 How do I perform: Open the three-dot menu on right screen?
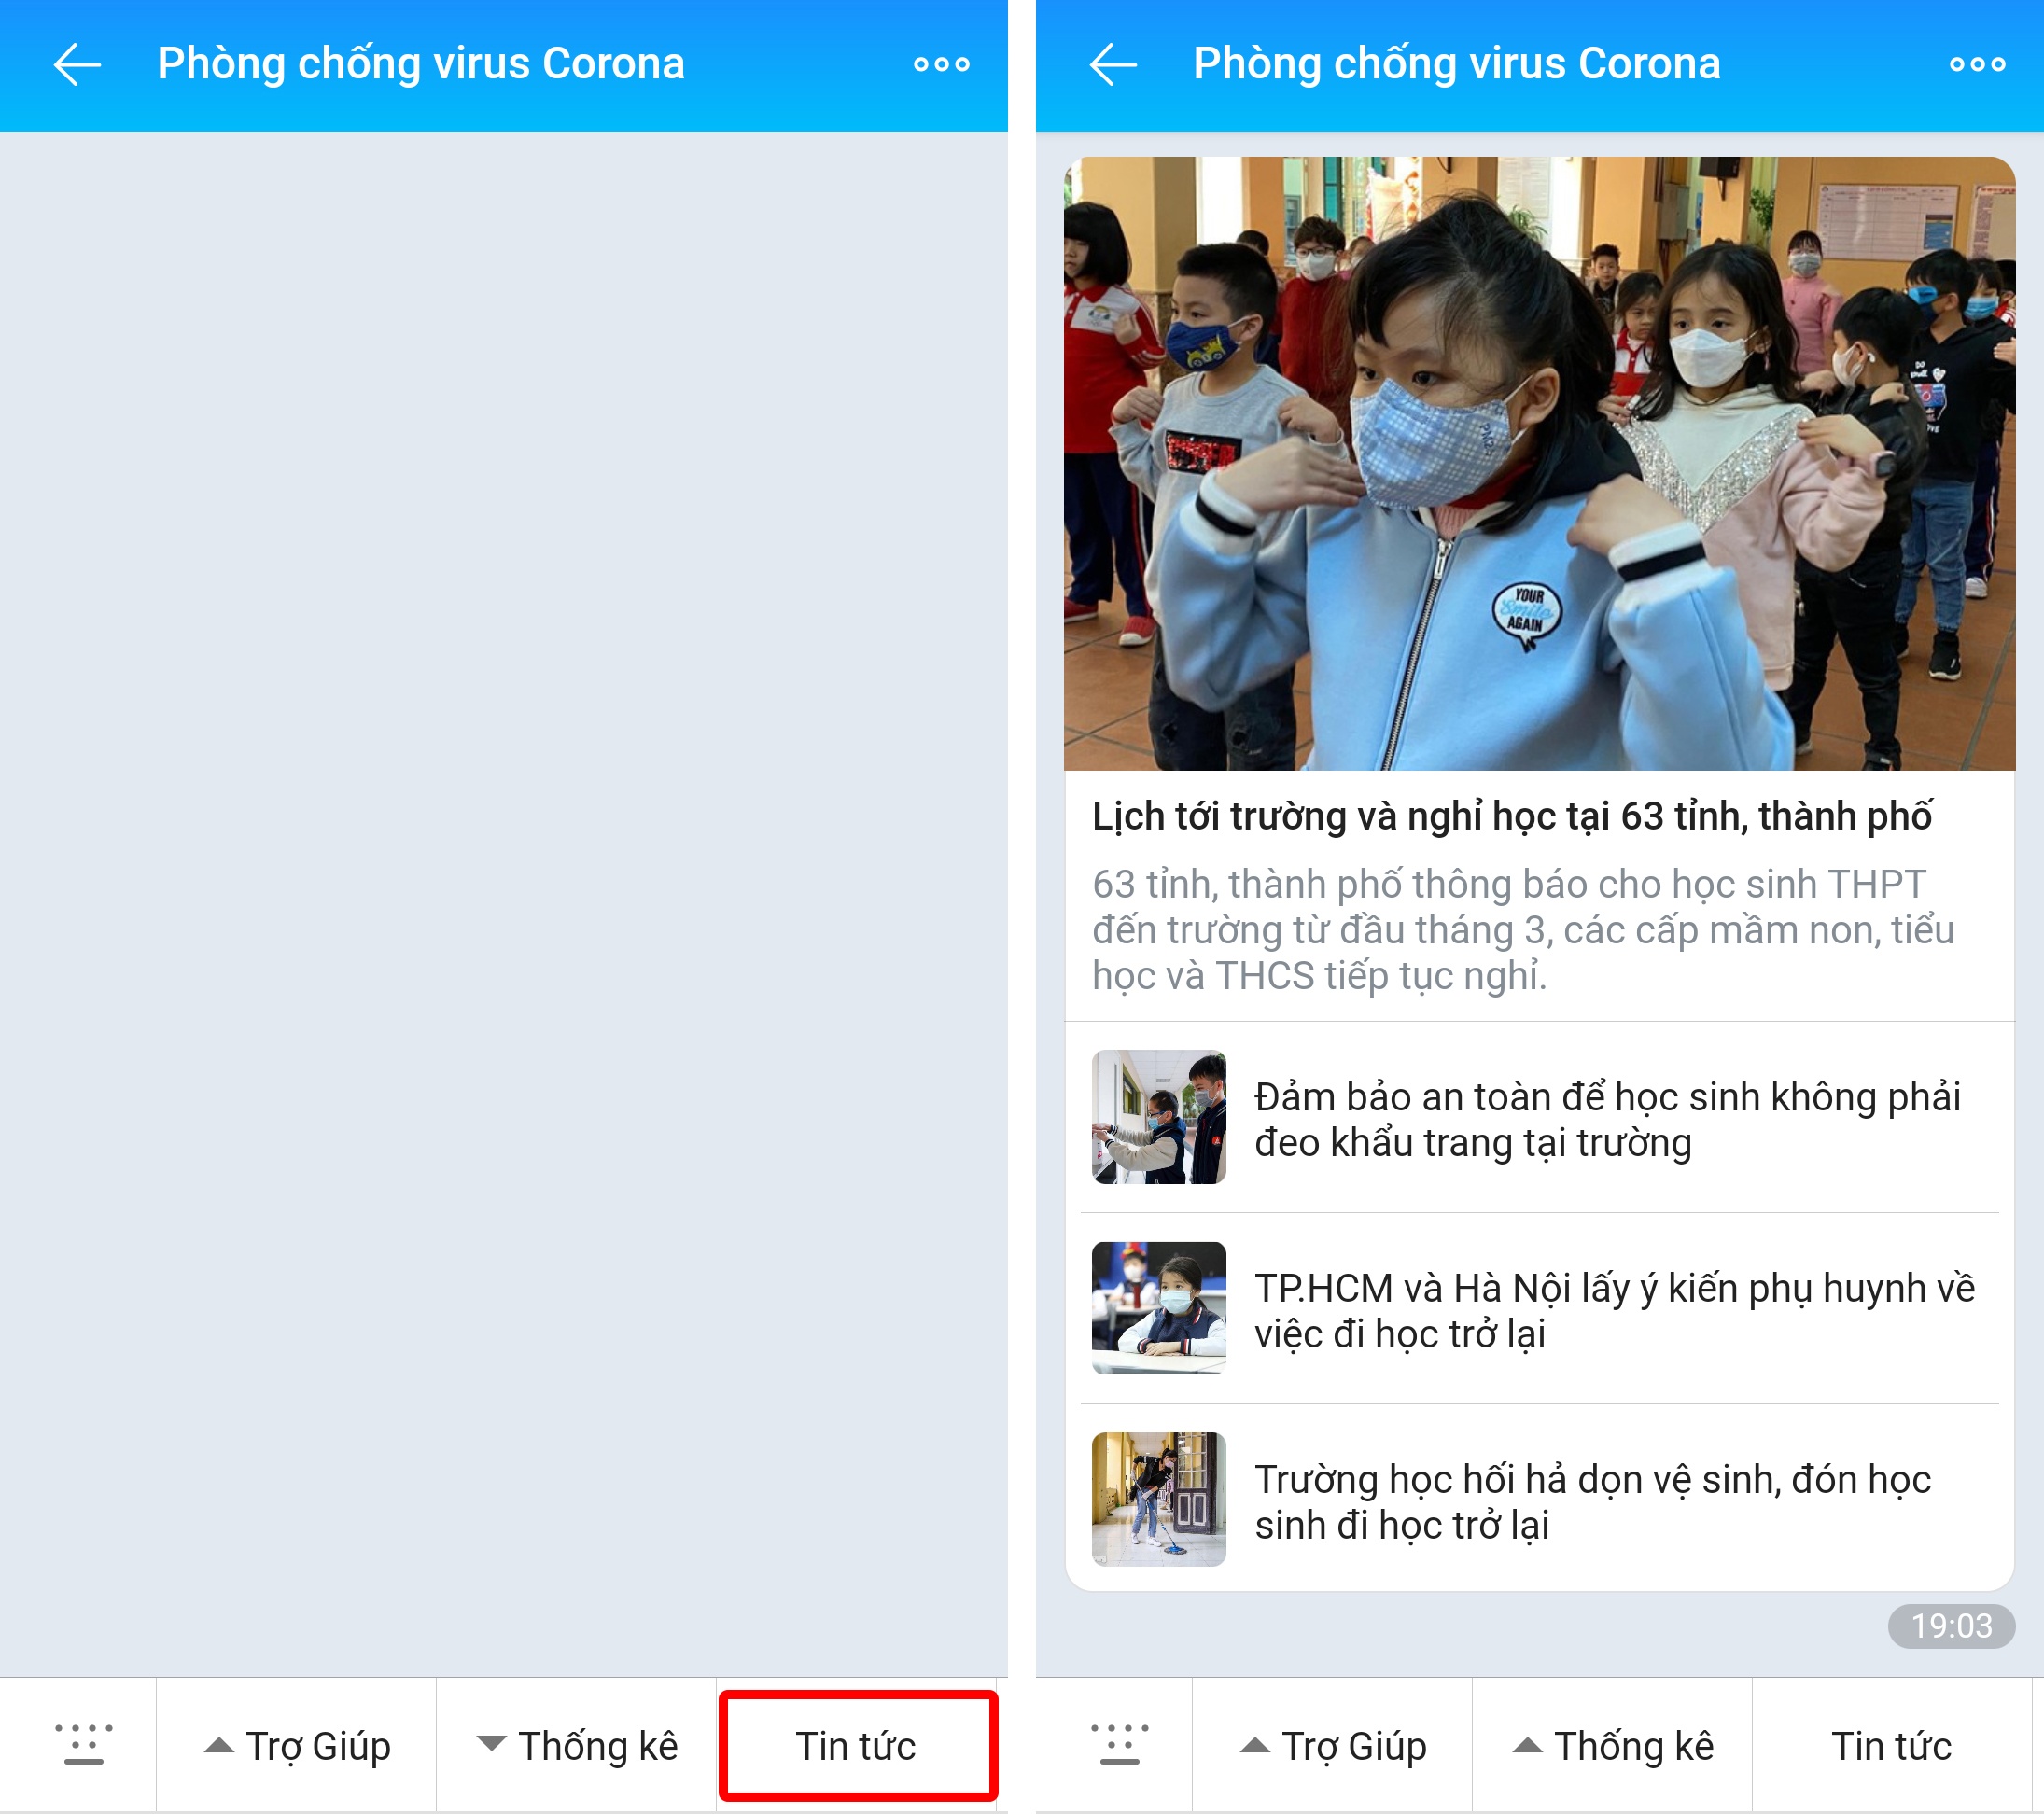pos(1976,65)
